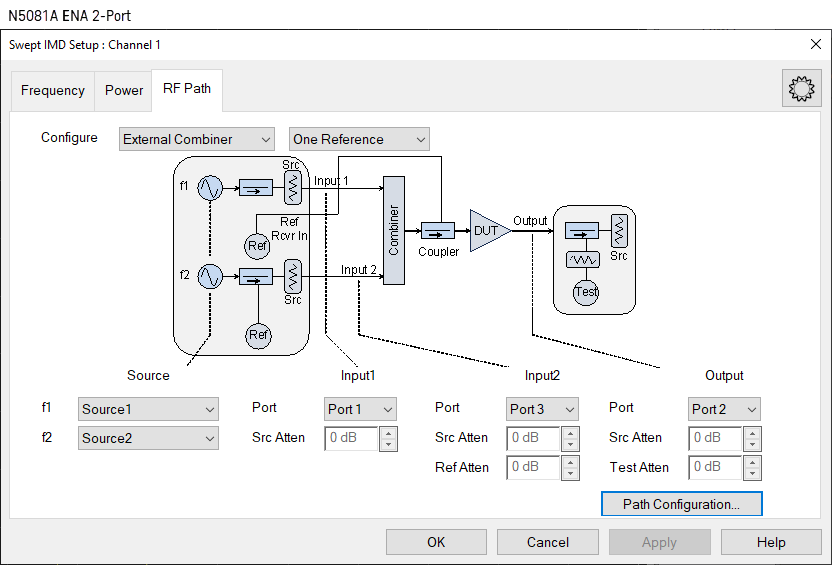This screenshot has width=832, height=565.
Task: Click the f2 source oscillator symbol
Action: point(210,276)
